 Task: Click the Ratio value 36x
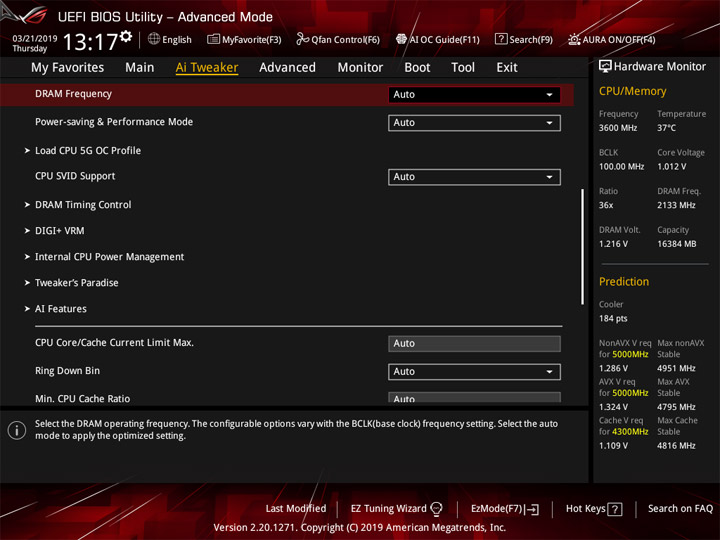pyautogui.click(x=606, y=205)
